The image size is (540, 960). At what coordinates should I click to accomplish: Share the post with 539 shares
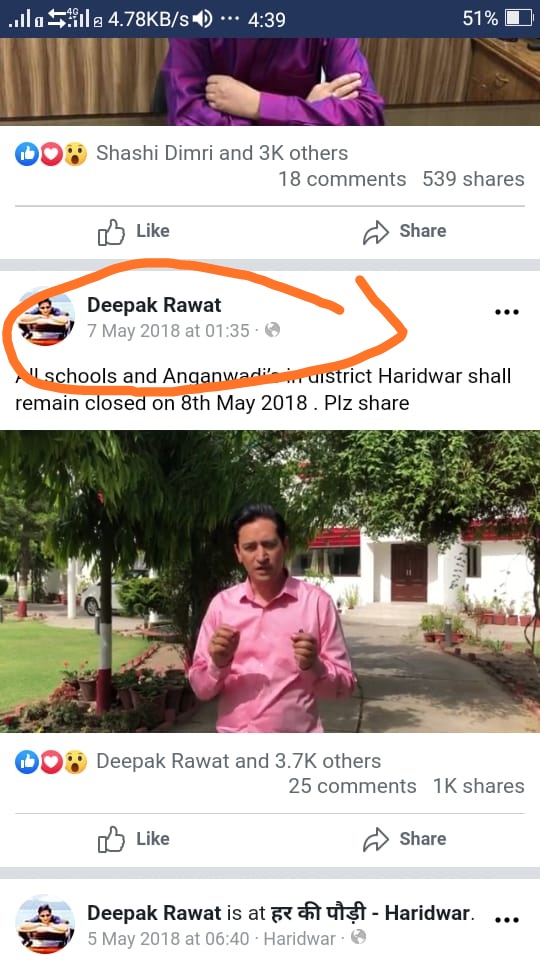point(404,231)
